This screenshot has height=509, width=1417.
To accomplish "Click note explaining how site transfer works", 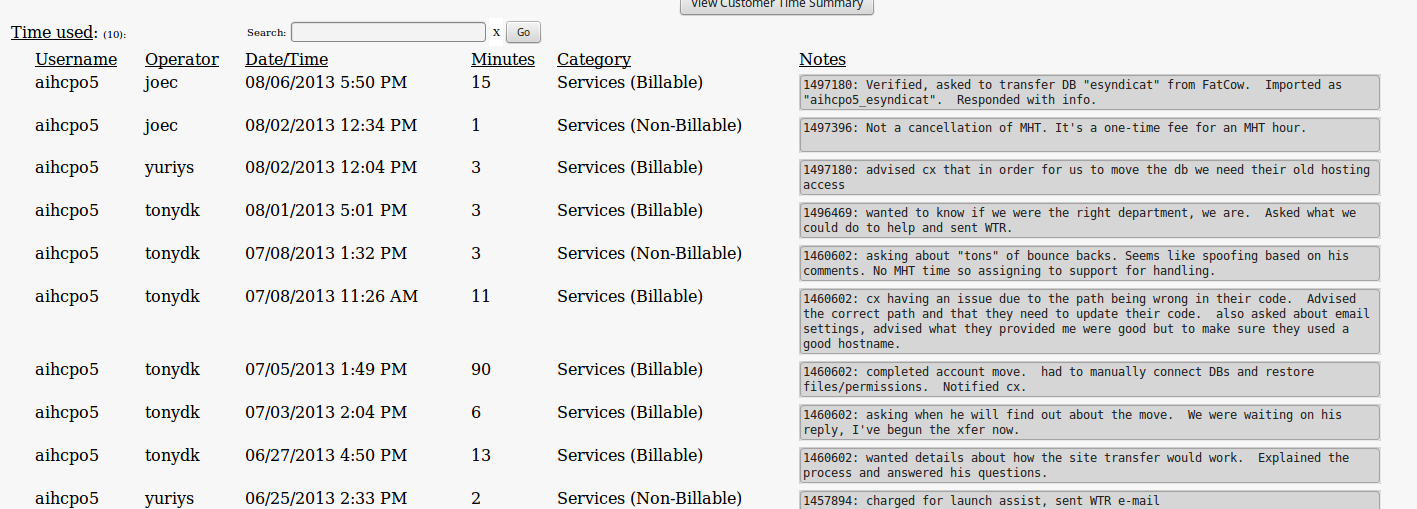I will click(1089, 465).
